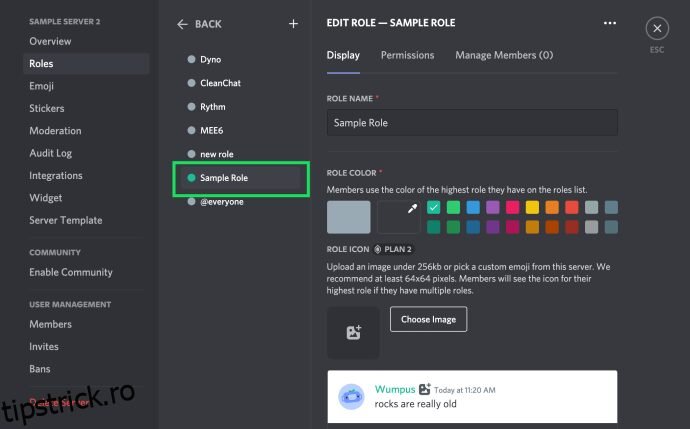
Task: Go back using the BACK arrow
Action: point(199,24)
